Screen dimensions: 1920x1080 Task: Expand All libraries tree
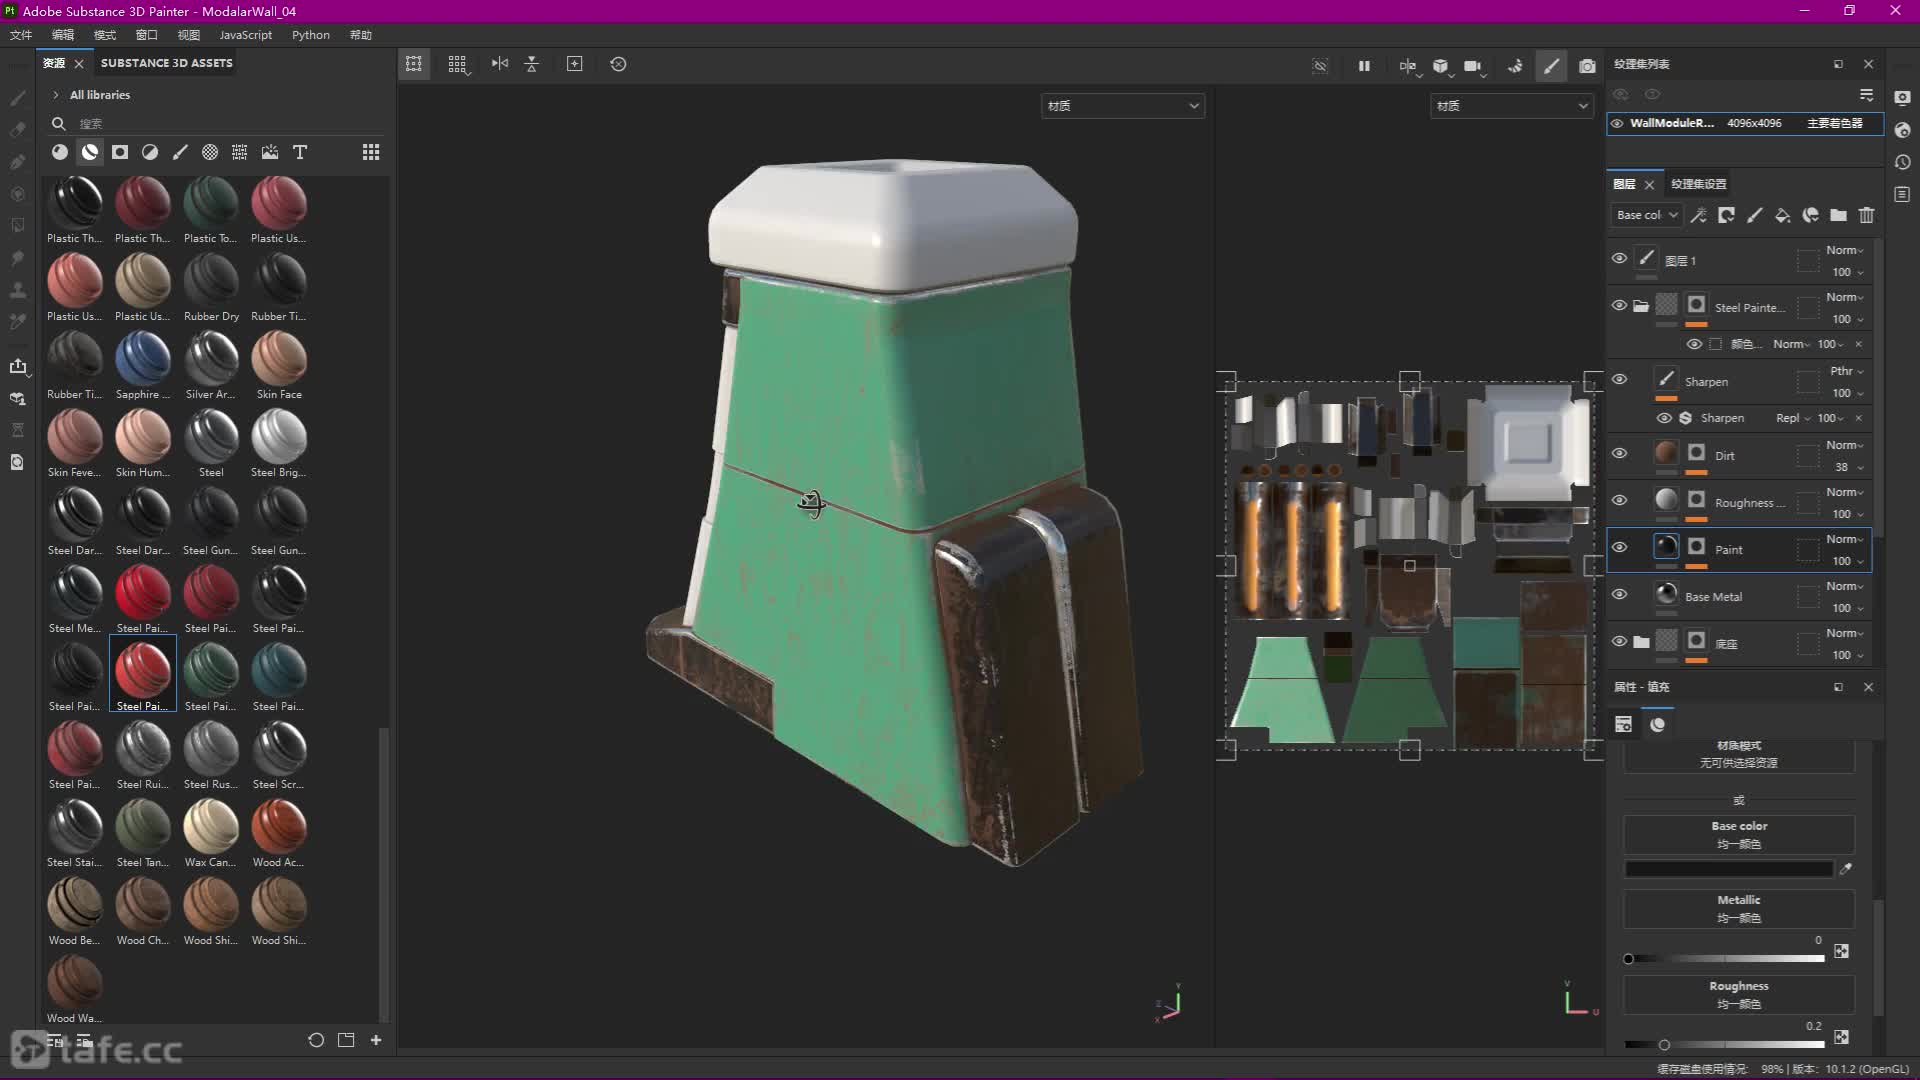coord(56,95)
